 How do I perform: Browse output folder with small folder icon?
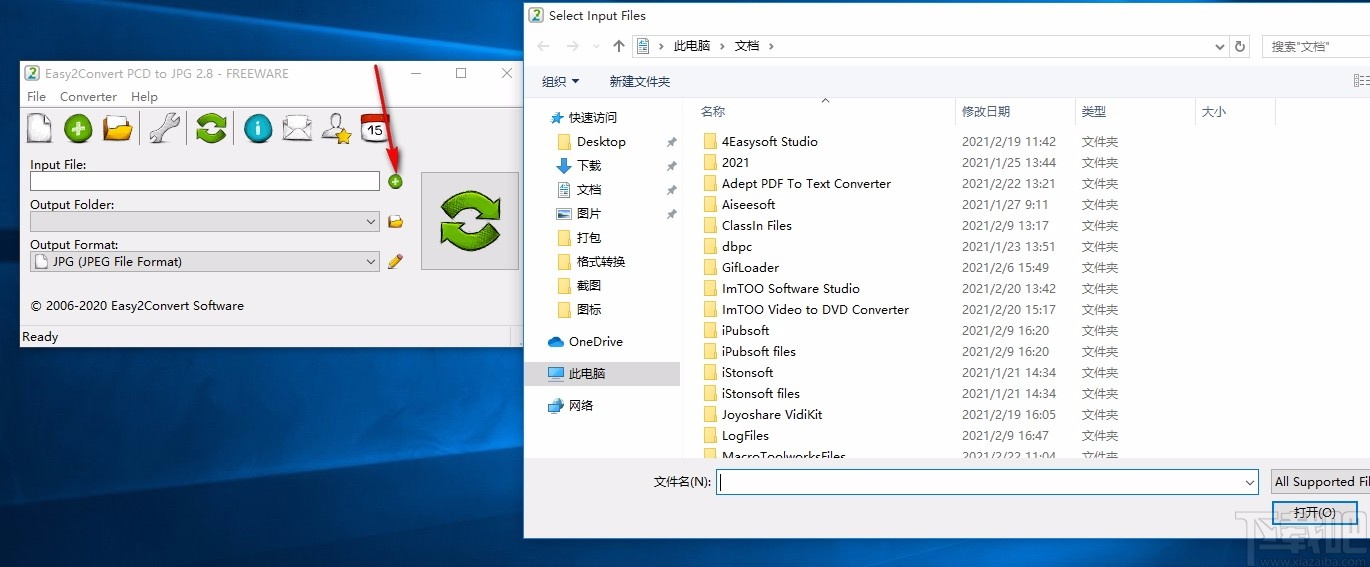[x=395, y=221]
